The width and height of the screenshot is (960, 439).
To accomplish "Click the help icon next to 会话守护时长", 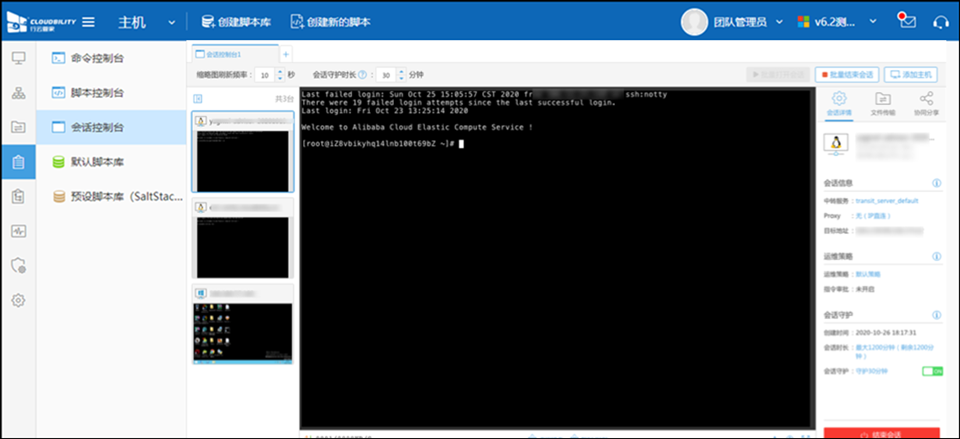I will point(362,75).
